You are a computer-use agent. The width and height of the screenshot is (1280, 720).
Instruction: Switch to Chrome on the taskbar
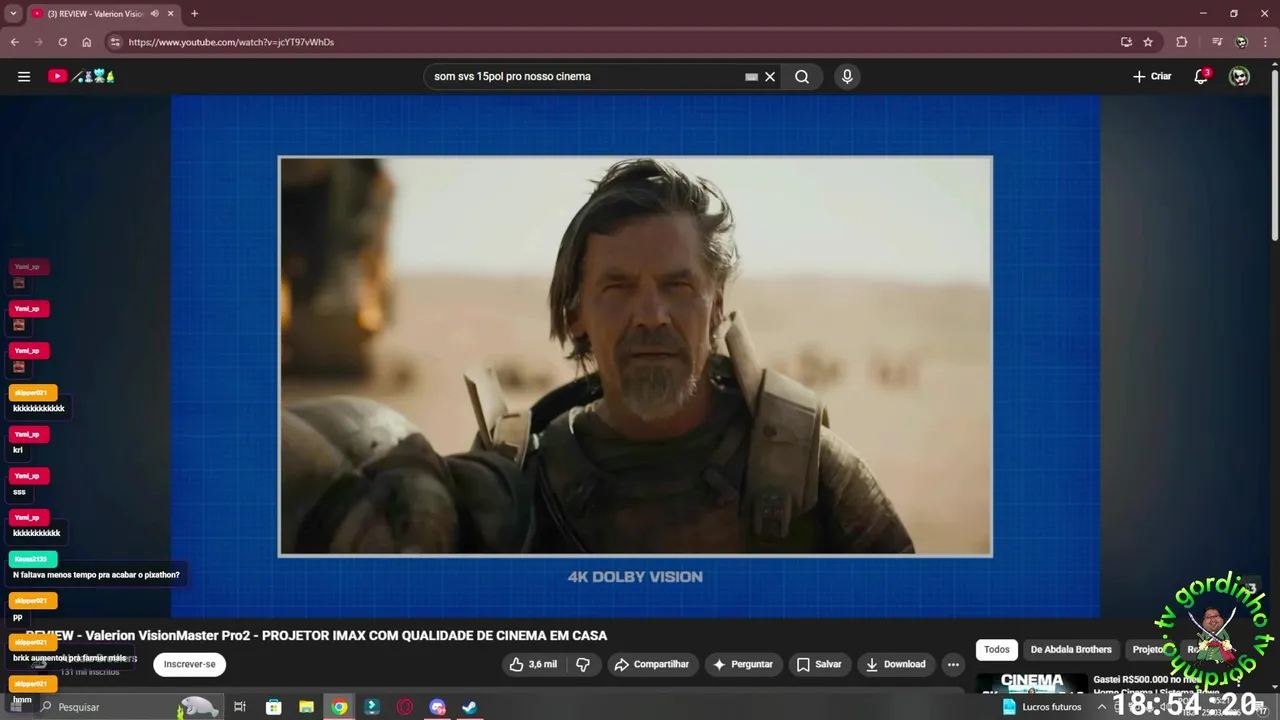339,707
